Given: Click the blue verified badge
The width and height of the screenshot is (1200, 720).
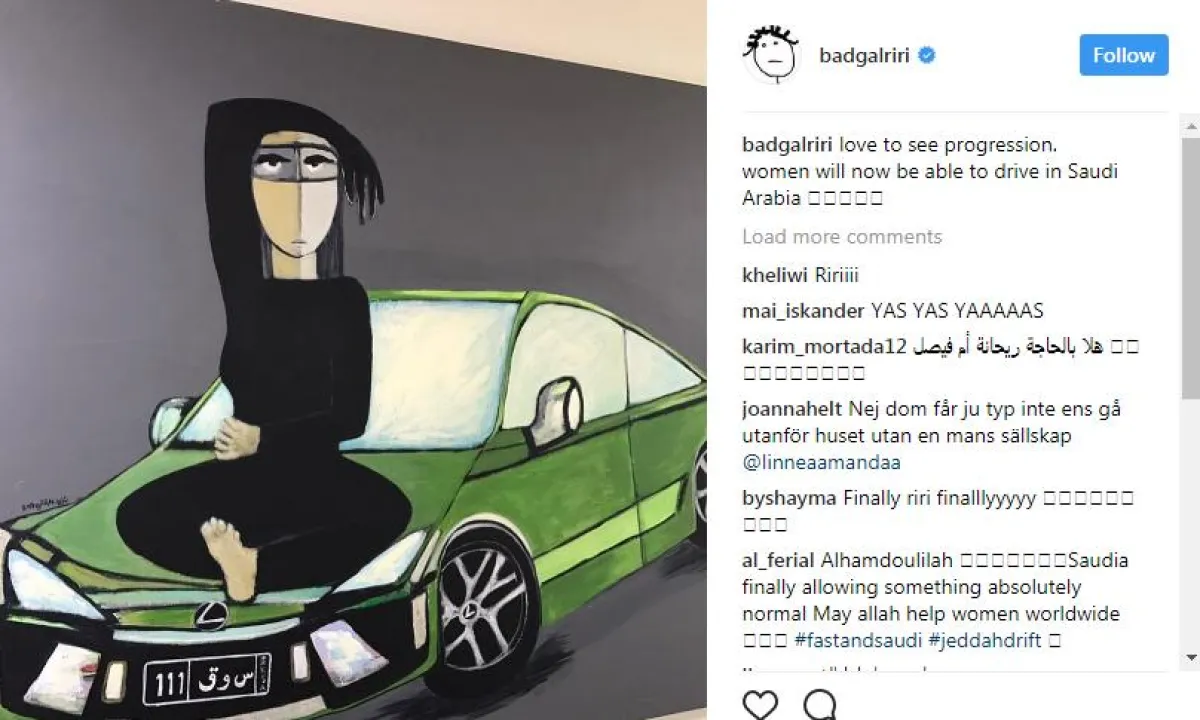Looking at the screenshot, I should click(927, 55).
